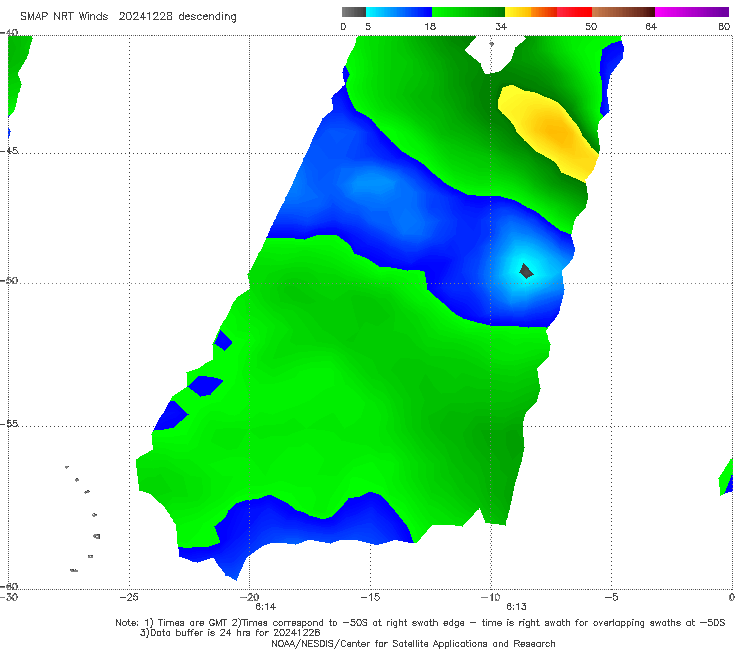740x650 pixels.
Task: Click the NOAA/NESDIS Center for Satellite Applications credit
Action: click(413, 643)
